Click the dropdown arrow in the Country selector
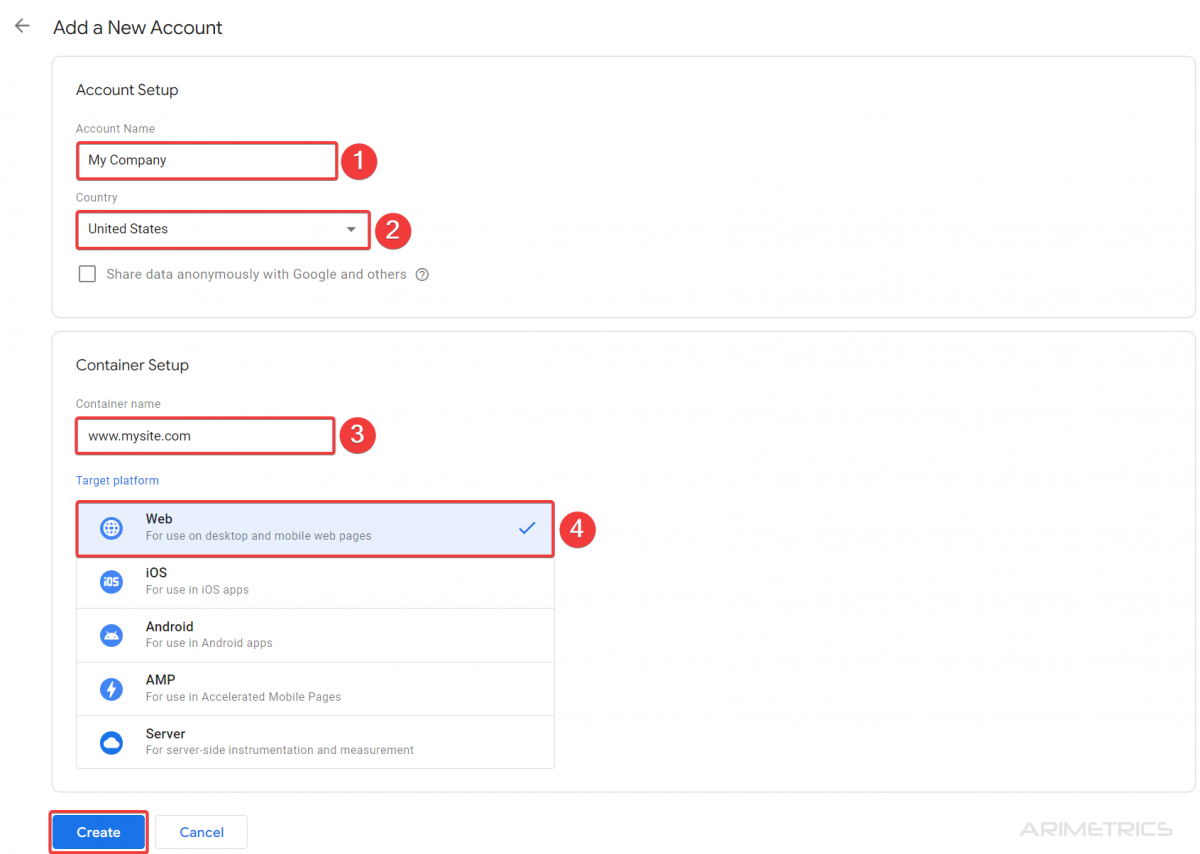1200x854 pixels. pyautogui.click(x=351, y=229)
